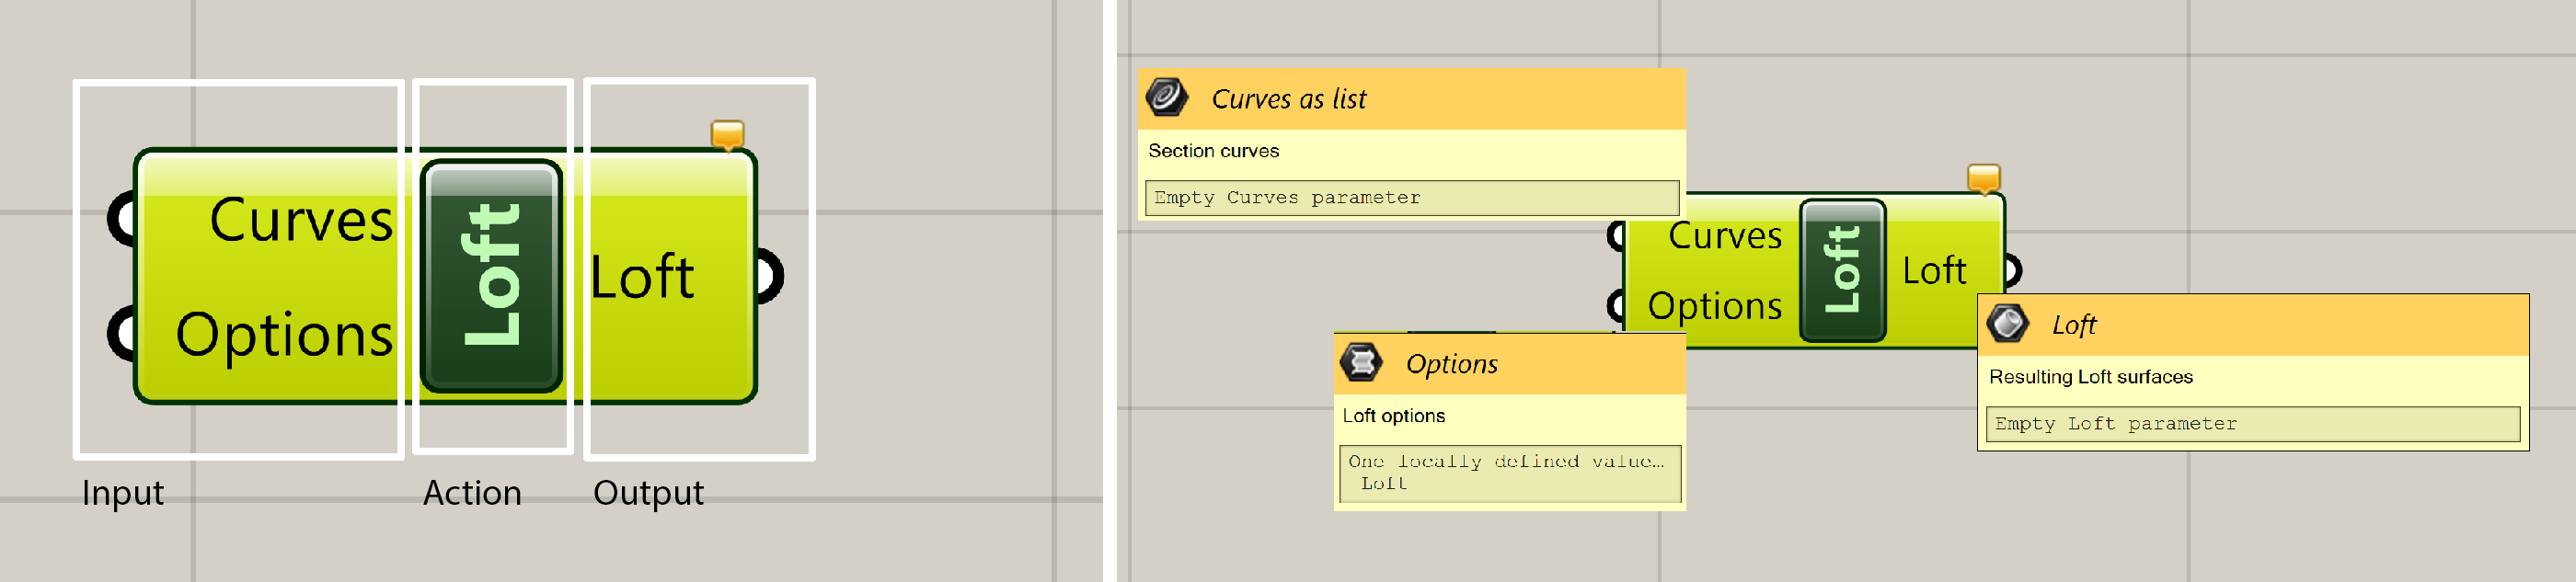
Task: Click the Empty Curves parameter field
Action: pyautogui.click(x=1410, y=198)
